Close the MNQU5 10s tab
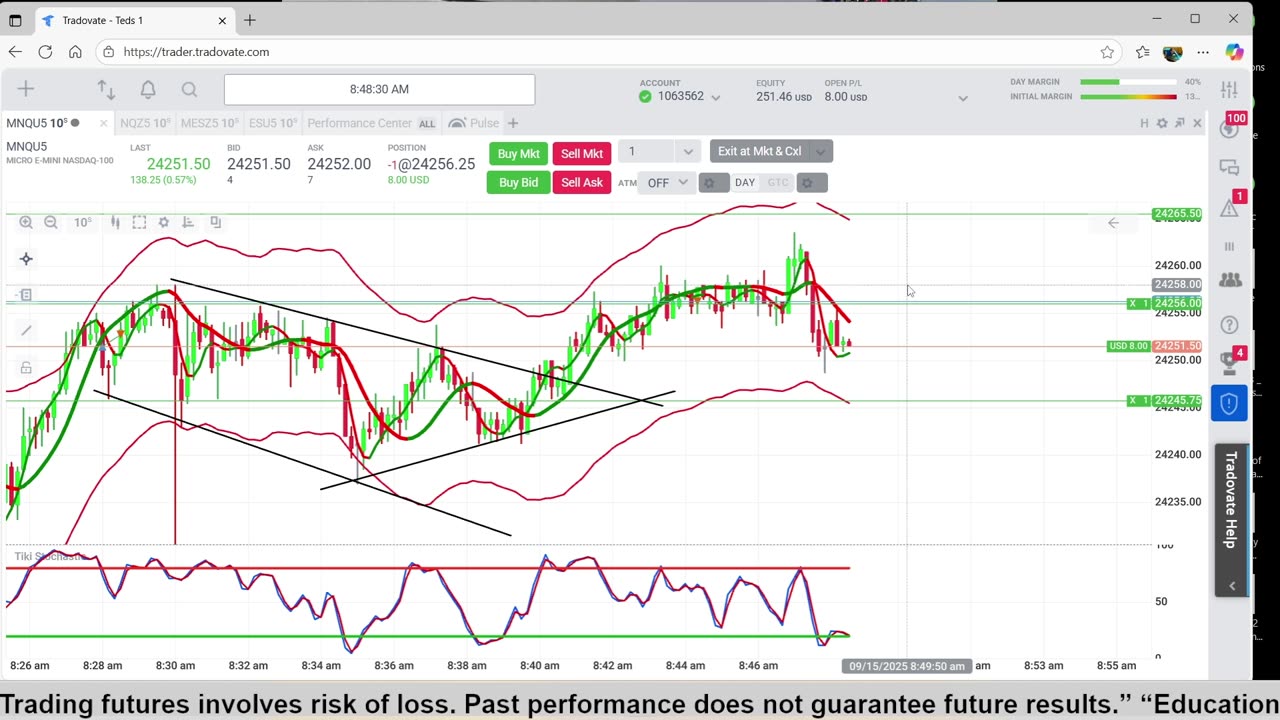Image resolution: width=1280 pixels, height=720 pixels. 102,123
